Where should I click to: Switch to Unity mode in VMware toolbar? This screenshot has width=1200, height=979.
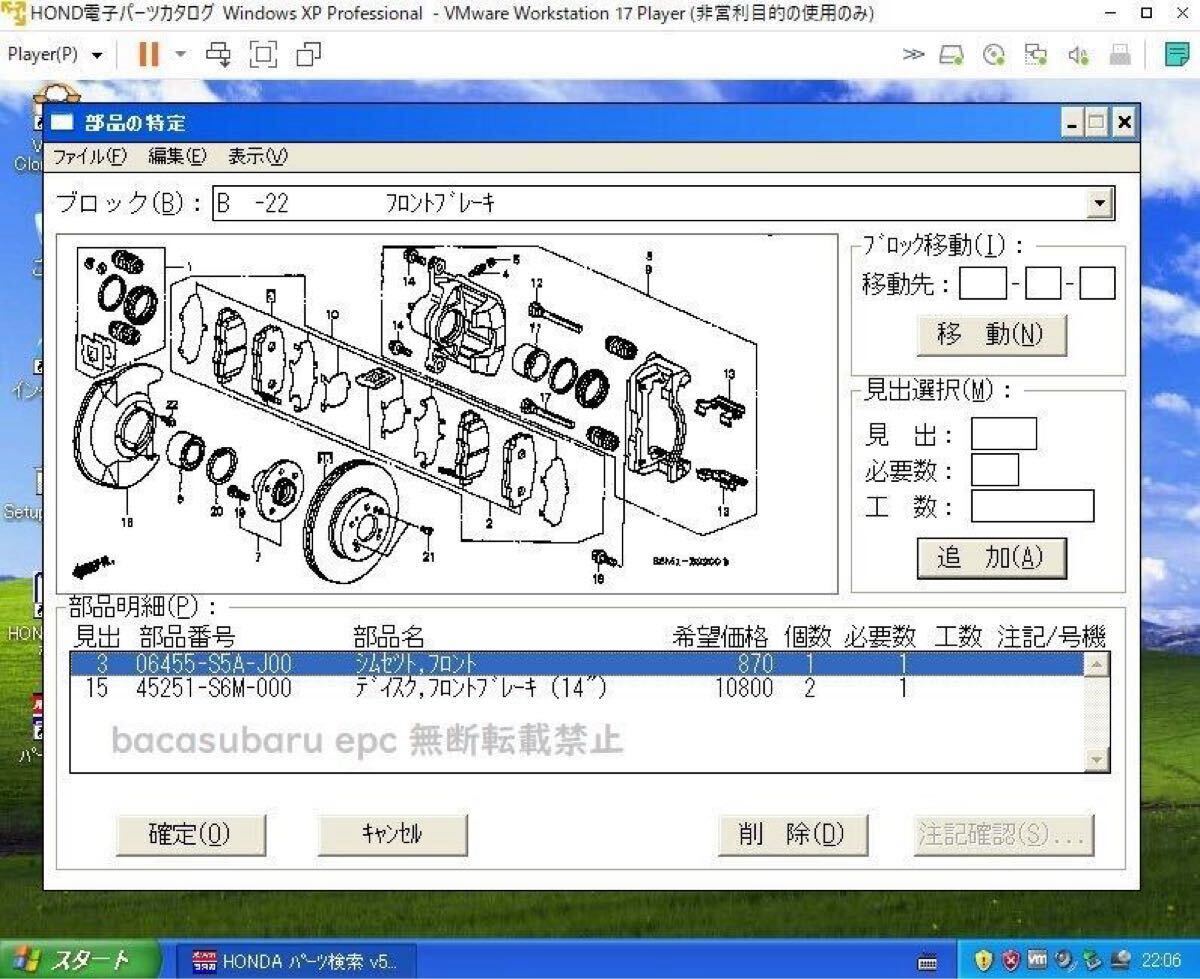pyautogui.click(x=309, y=54)
